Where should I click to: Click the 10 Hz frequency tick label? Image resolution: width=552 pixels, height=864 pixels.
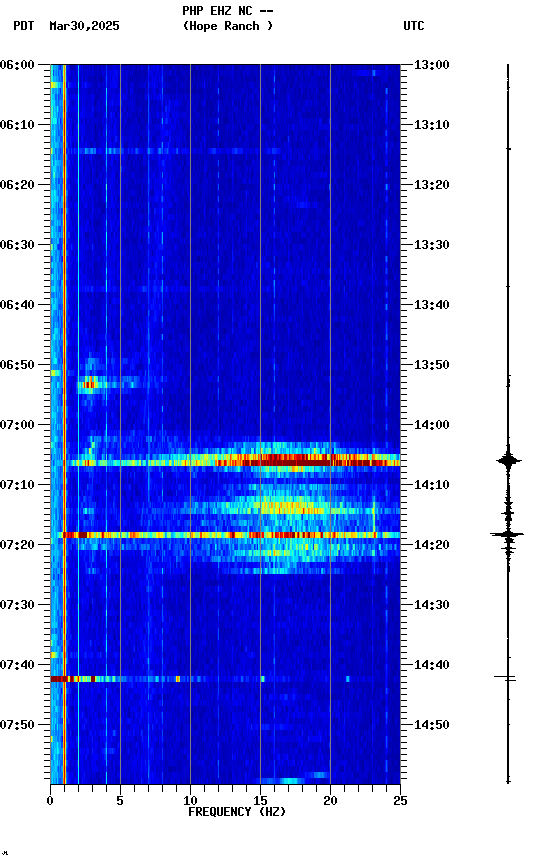[x=190, y=801]
